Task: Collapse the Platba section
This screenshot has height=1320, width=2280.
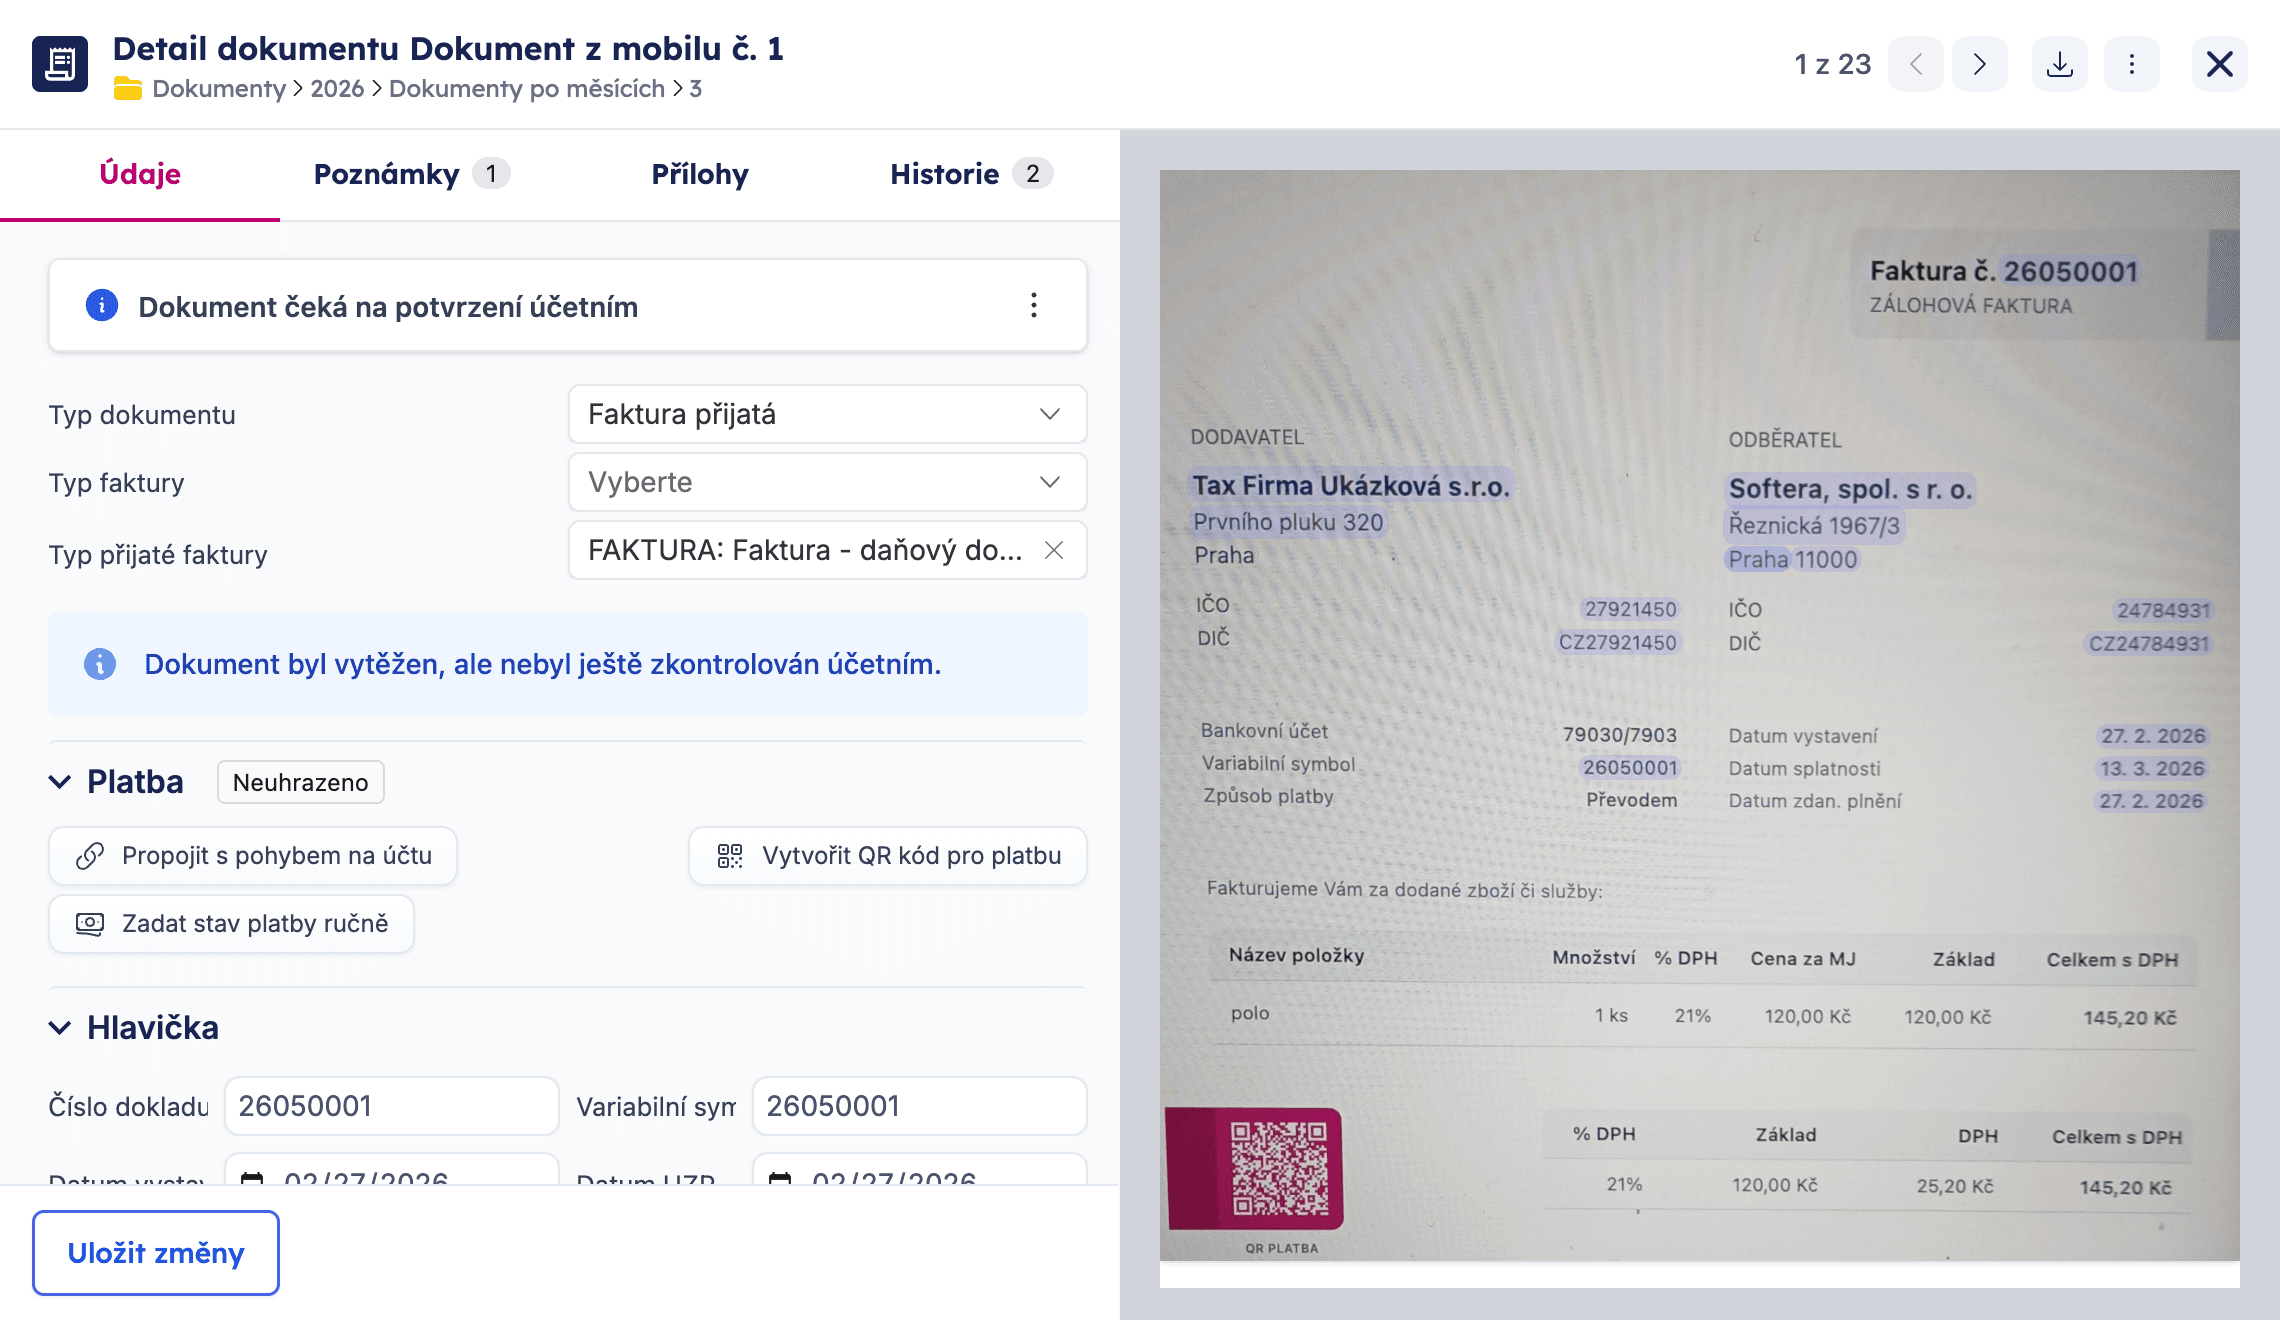Action: [x=60, y=782]
